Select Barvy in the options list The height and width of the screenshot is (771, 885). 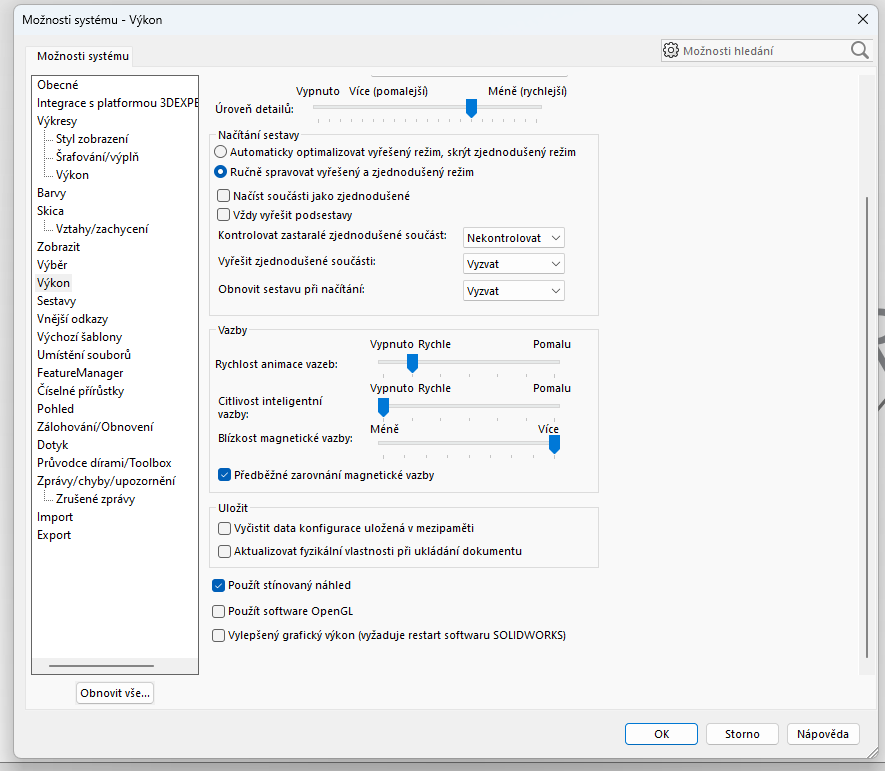click(x=51, y=193)
